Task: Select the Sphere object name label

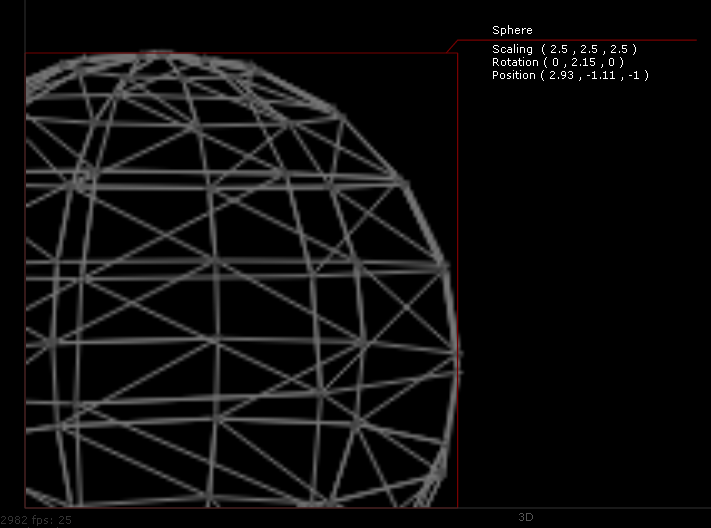Action: pyautogui.click(x=512, y=30)
